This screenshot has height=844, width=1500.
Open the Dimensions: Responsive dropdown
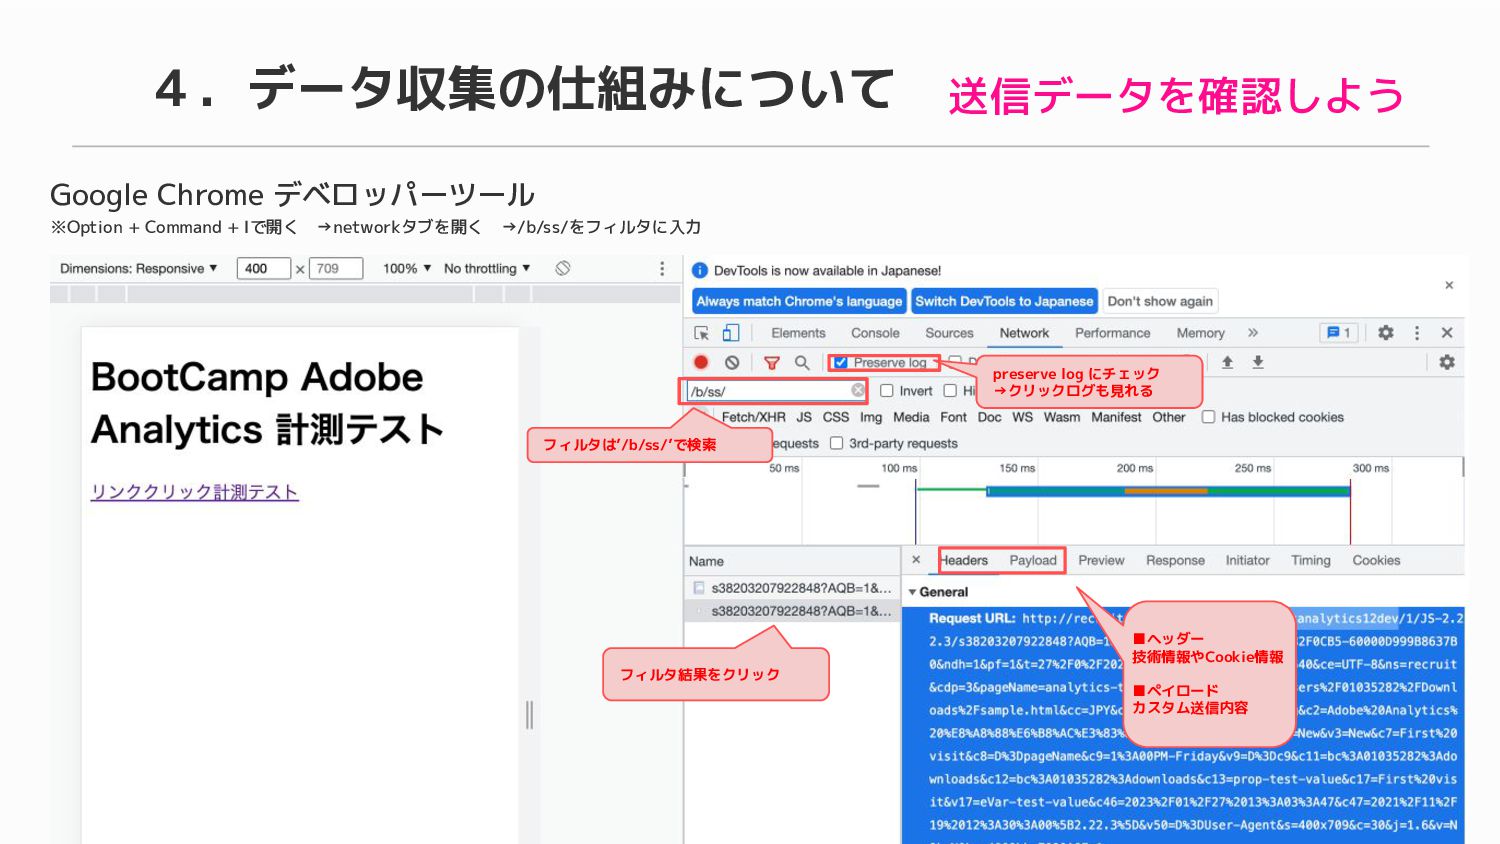[138, 268]
